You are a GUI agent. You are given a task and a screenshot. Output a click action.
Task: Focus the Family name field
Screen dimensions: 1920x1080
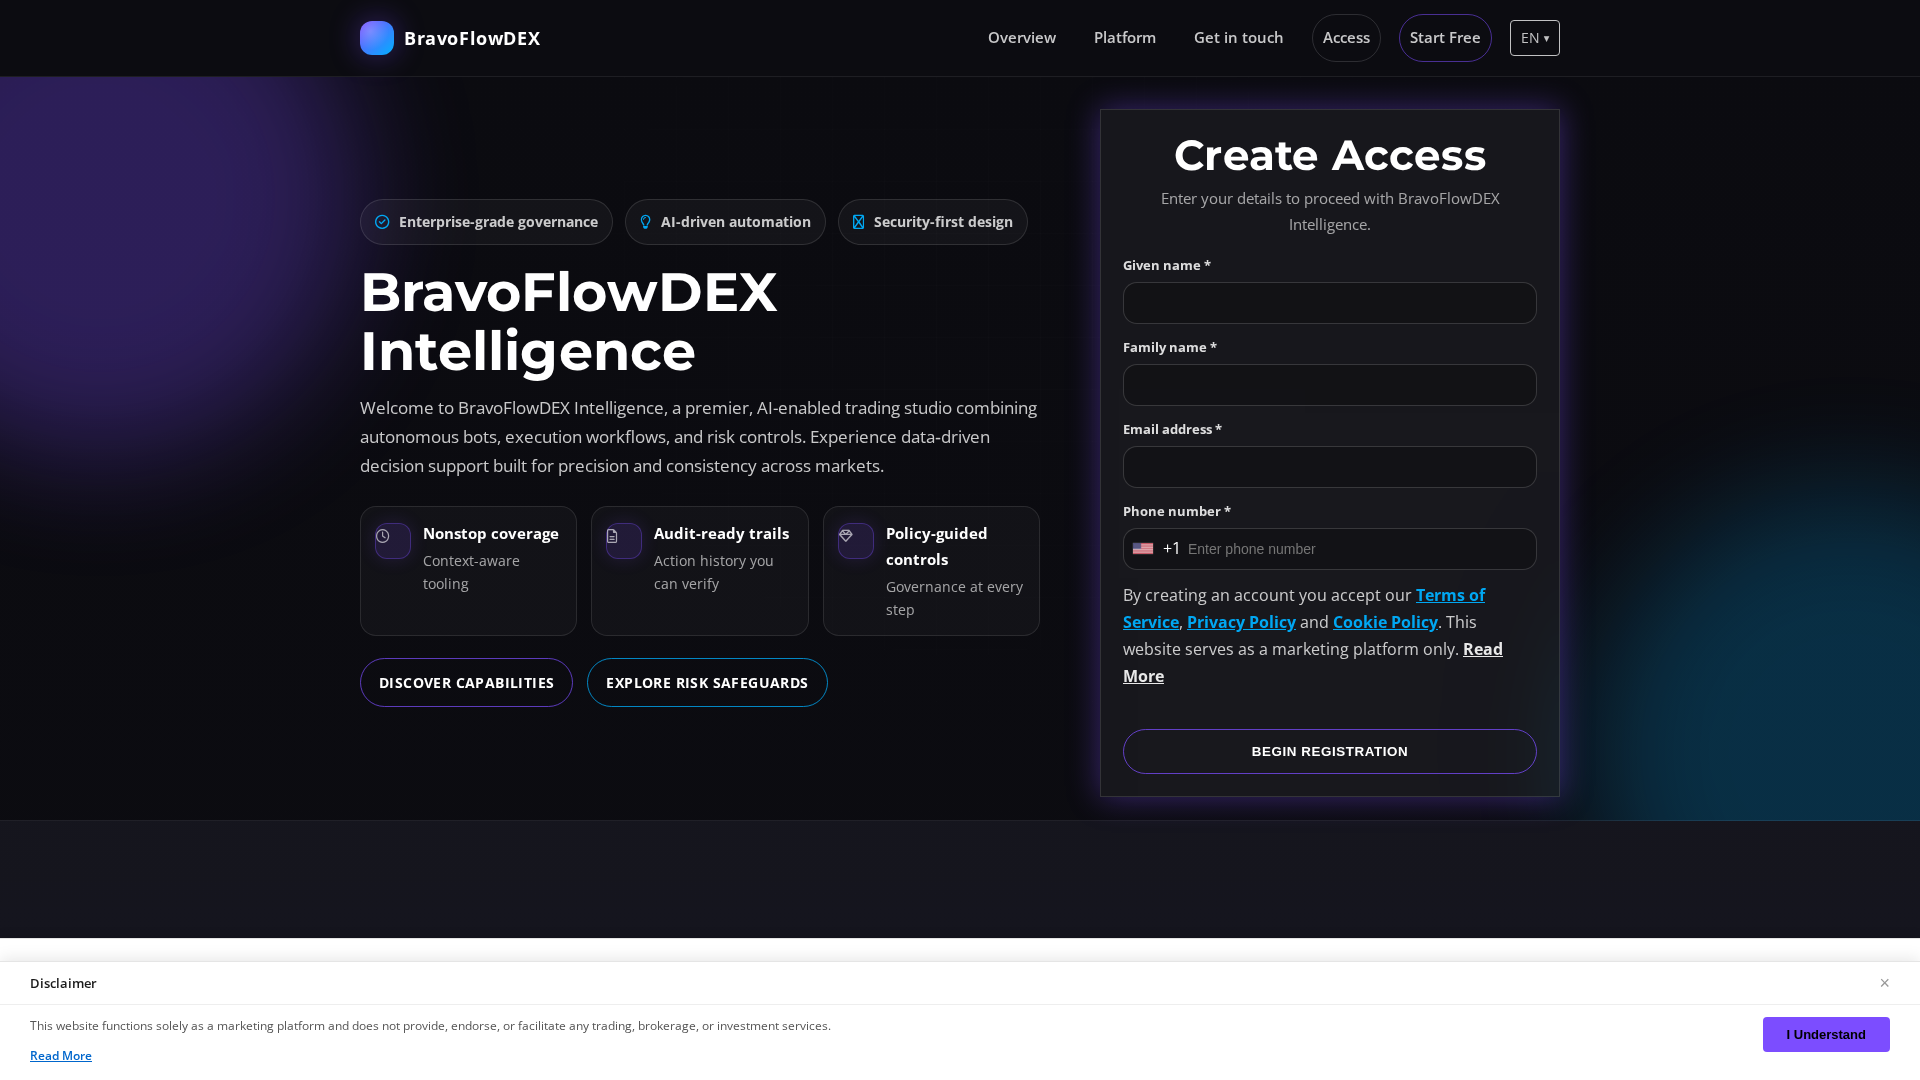pyautogui.click(x=1330, y=385)
